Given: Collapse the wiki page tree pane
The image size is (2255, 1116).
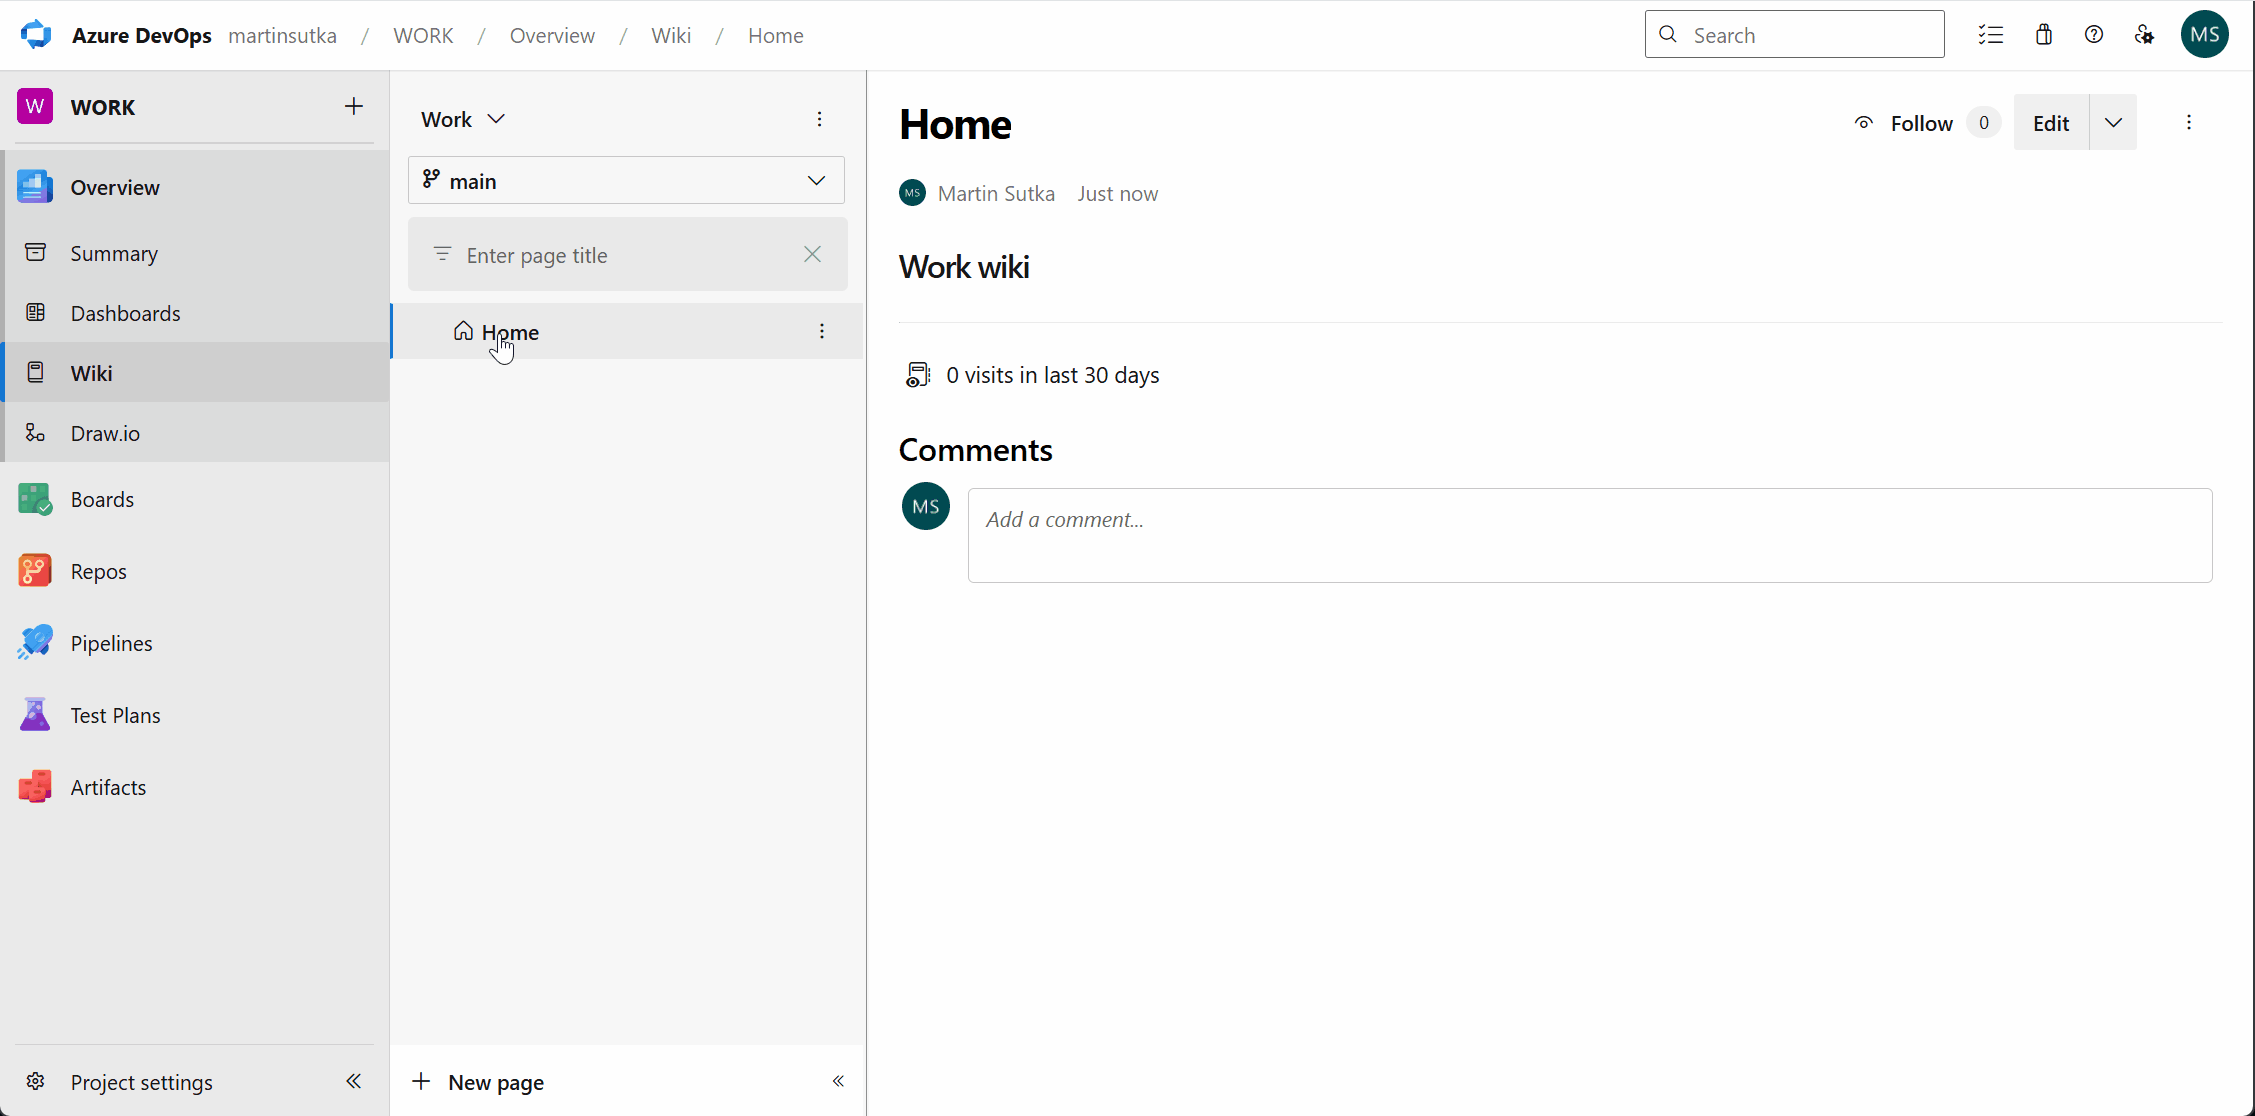Looking at the screenshot, I should pyautogui.click(x=838, y=1081).
